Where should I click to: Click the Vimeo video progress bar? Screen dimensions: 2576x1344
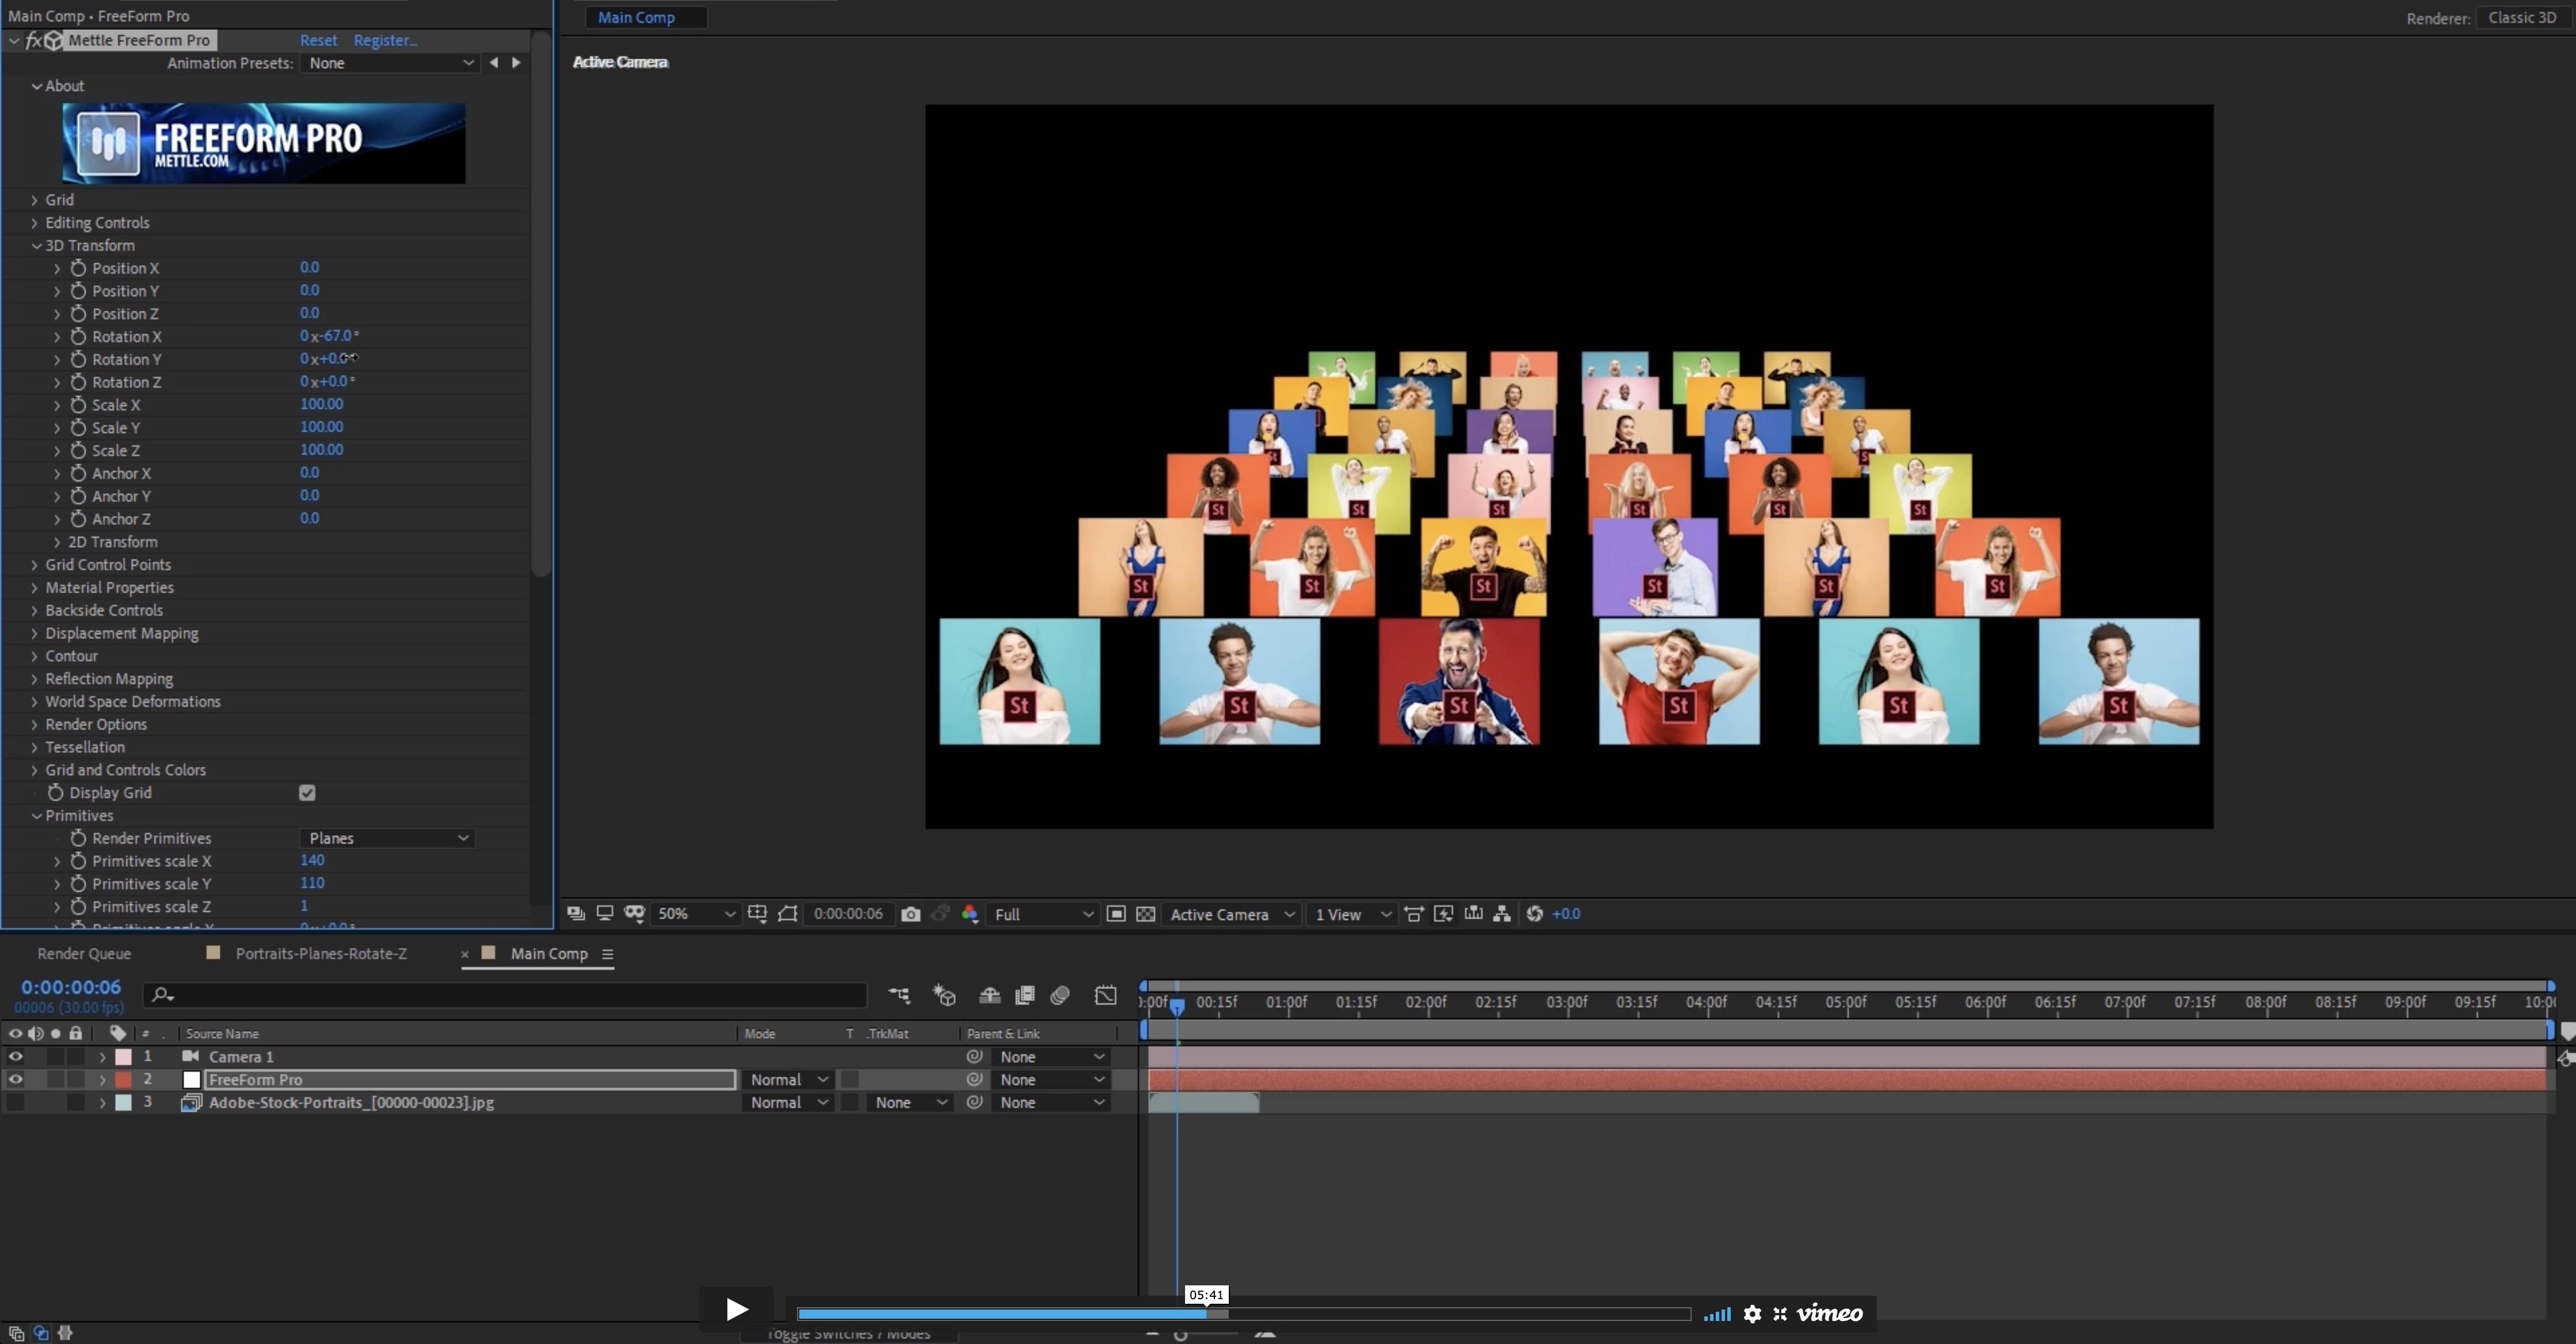coord(1244,1315)
